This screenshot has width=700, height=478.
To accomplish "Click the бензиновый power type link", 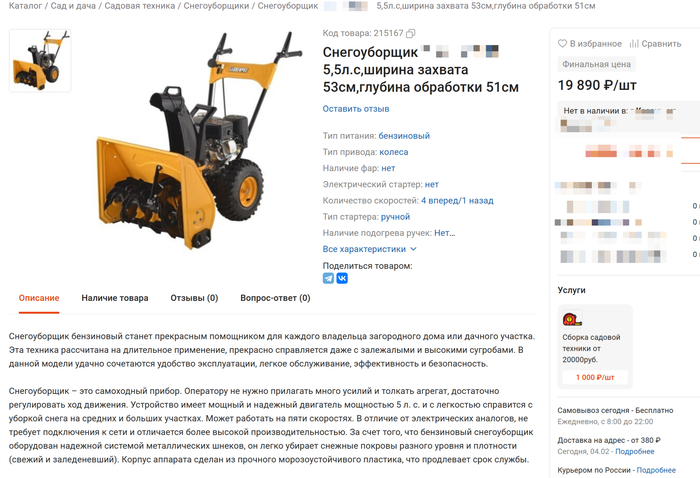I will point(404,136).
